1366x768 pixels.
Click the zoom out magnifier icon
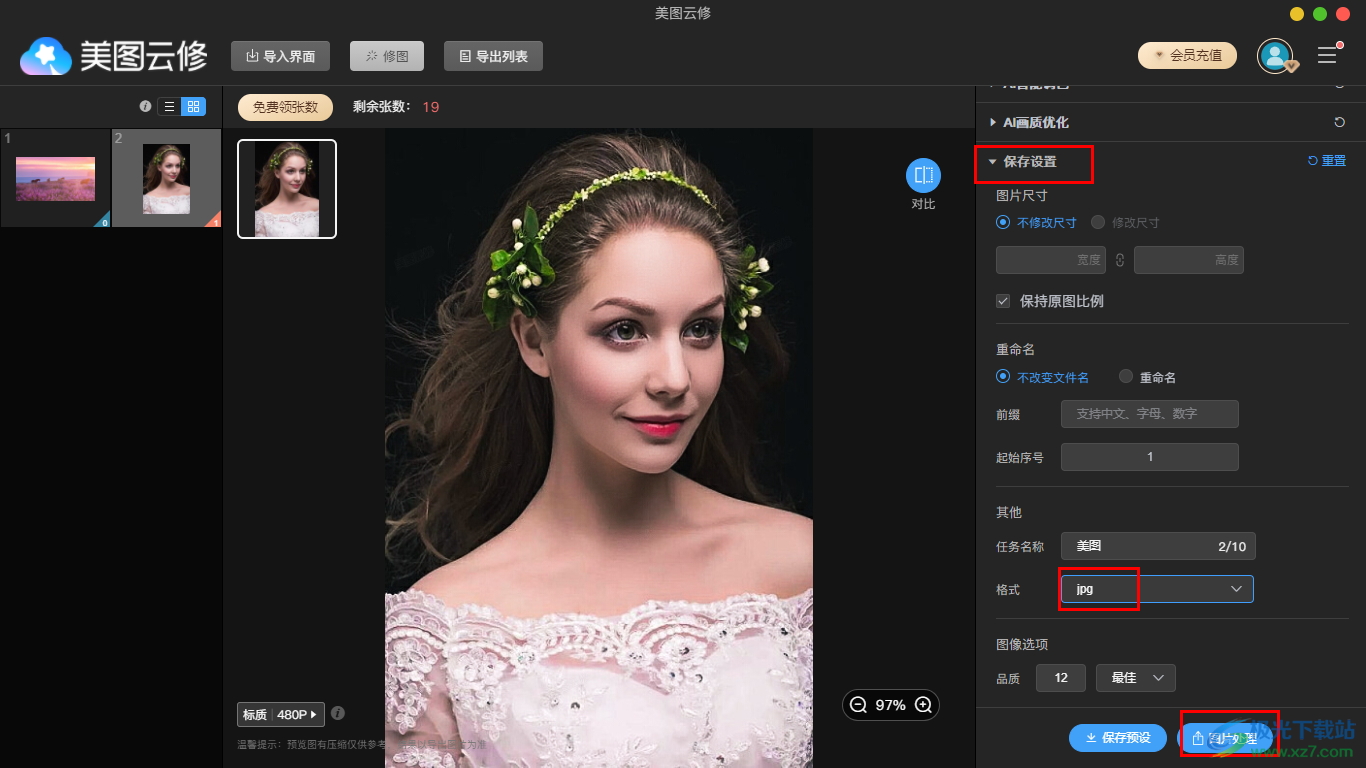[x=858, y=705]
